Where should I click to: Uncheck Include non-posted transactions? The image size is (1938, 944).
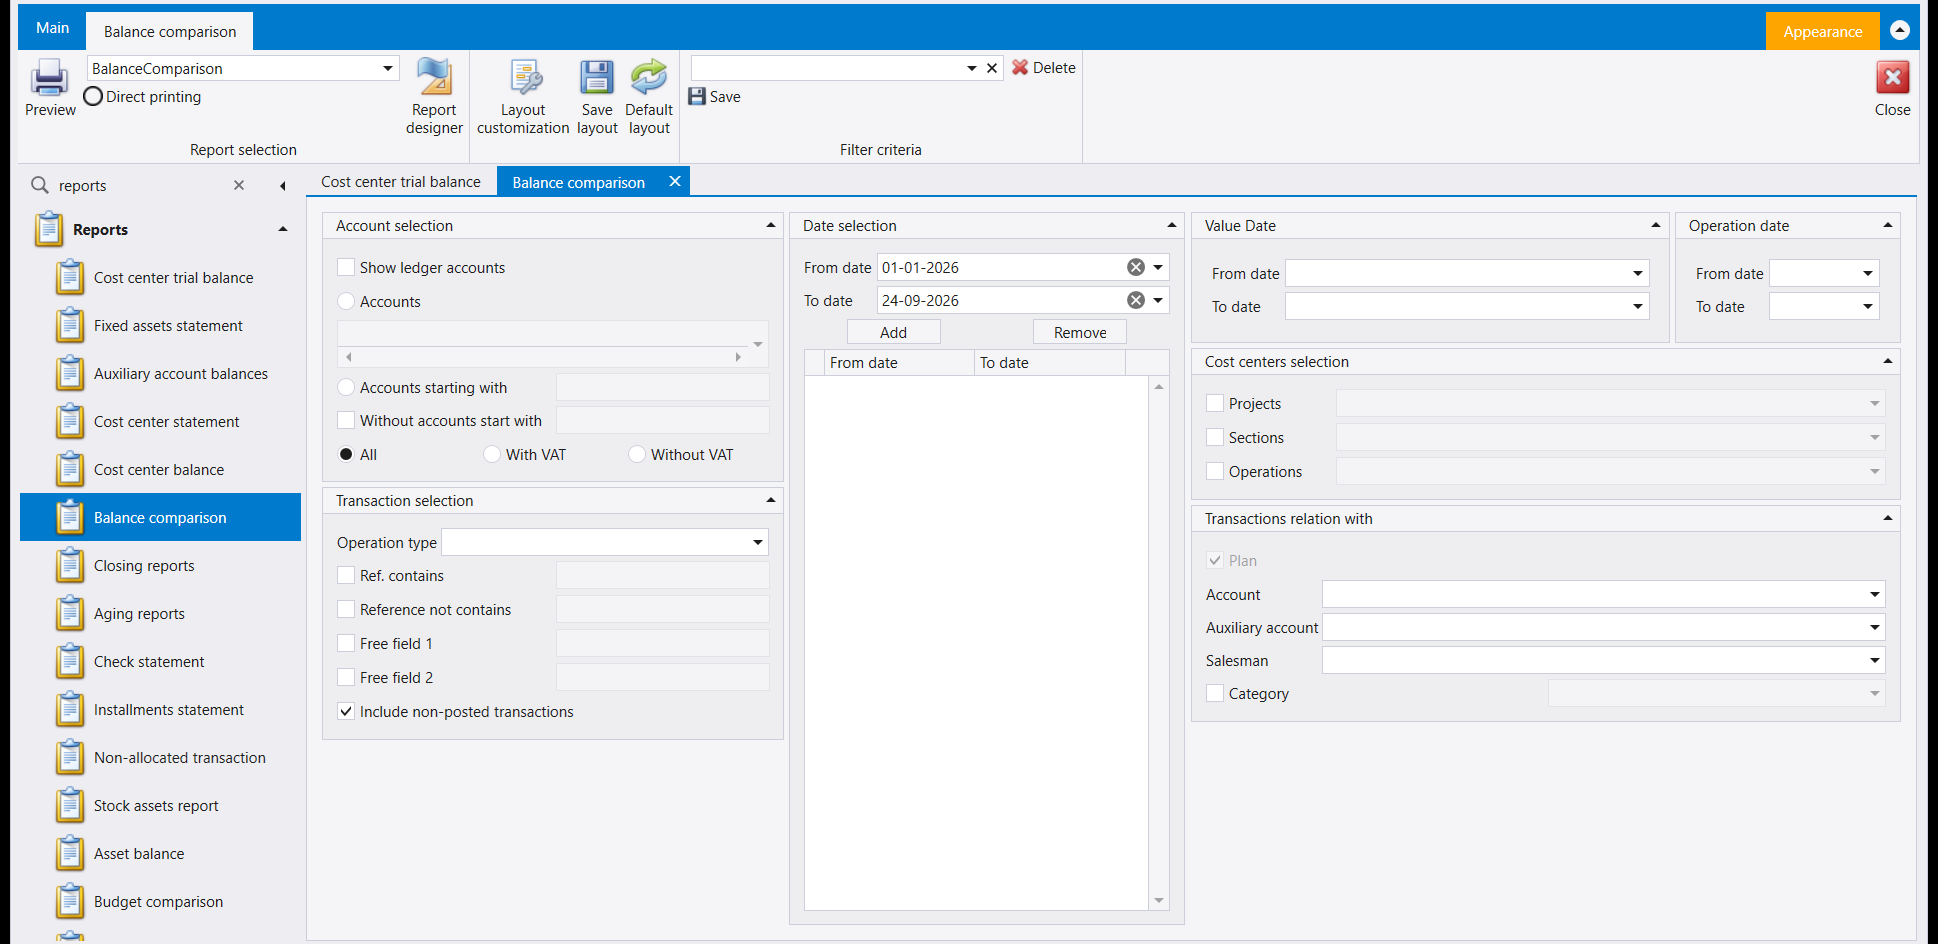tap(346, 711)
